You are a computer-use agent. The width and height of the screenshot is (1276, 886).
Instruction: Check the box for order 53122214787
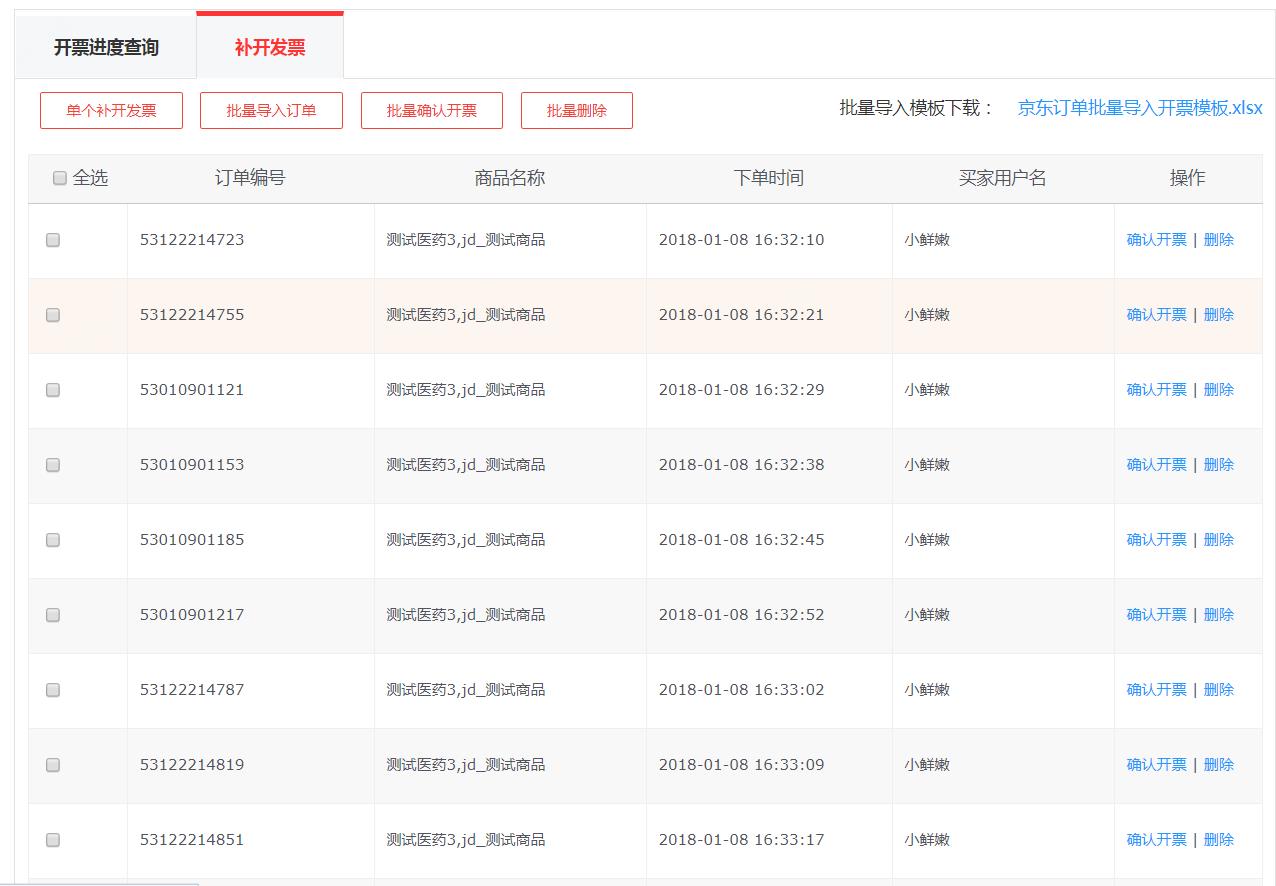(53, 690)
